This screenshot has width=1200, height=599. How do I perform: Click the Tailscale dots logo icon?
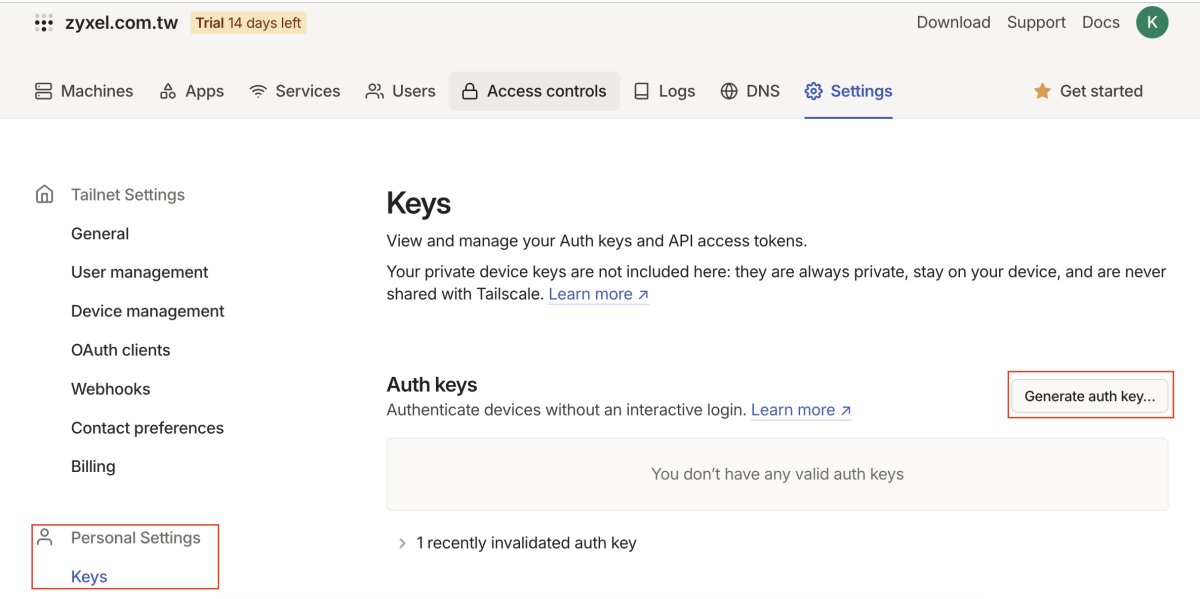pos(44,23)
